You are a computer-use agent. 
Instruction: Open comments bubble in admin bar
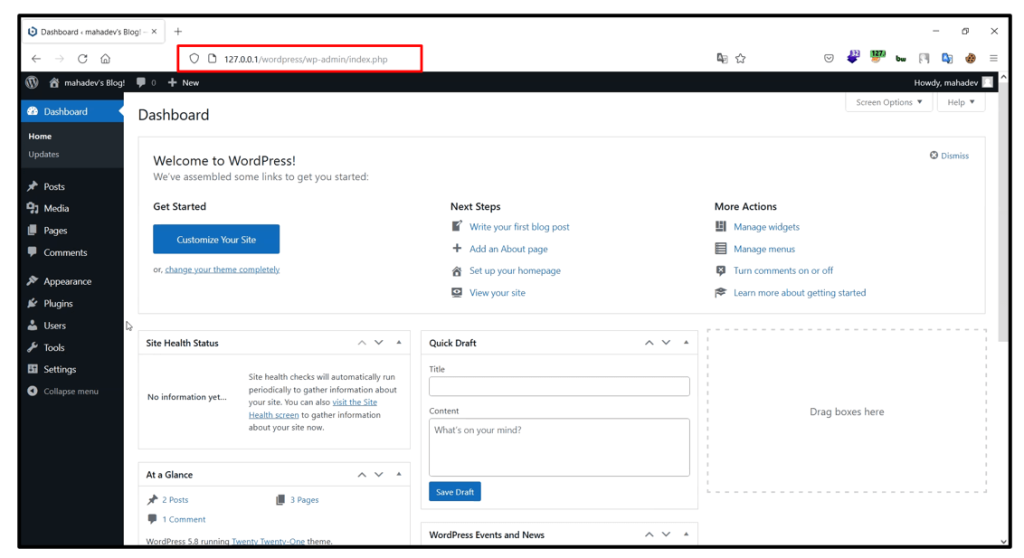146,82
